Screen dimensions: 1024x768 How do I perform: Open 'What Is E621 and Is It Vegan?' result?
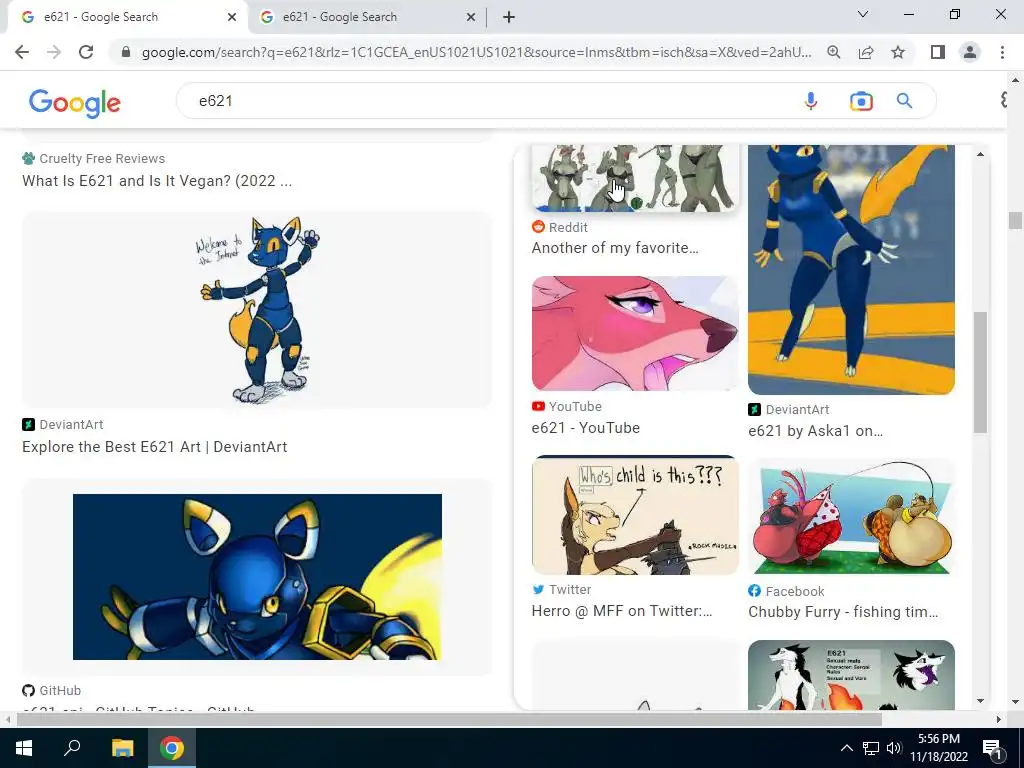pos(157,181)
